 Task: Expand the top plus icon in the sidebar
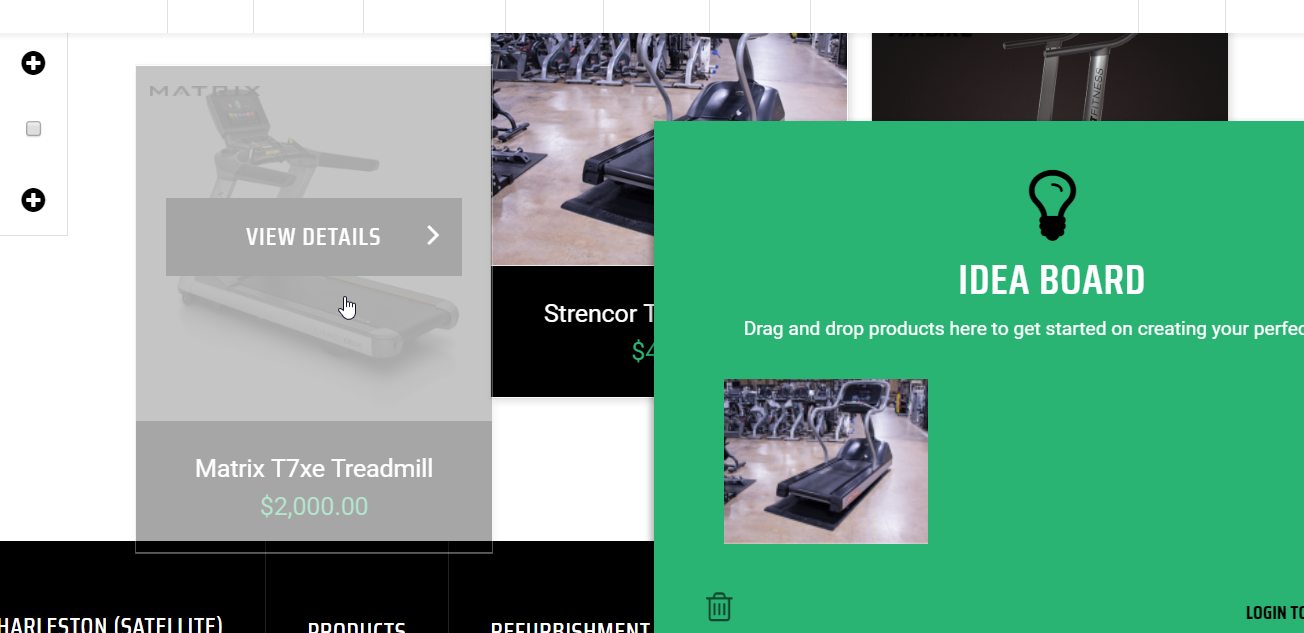tap(33, 63)
